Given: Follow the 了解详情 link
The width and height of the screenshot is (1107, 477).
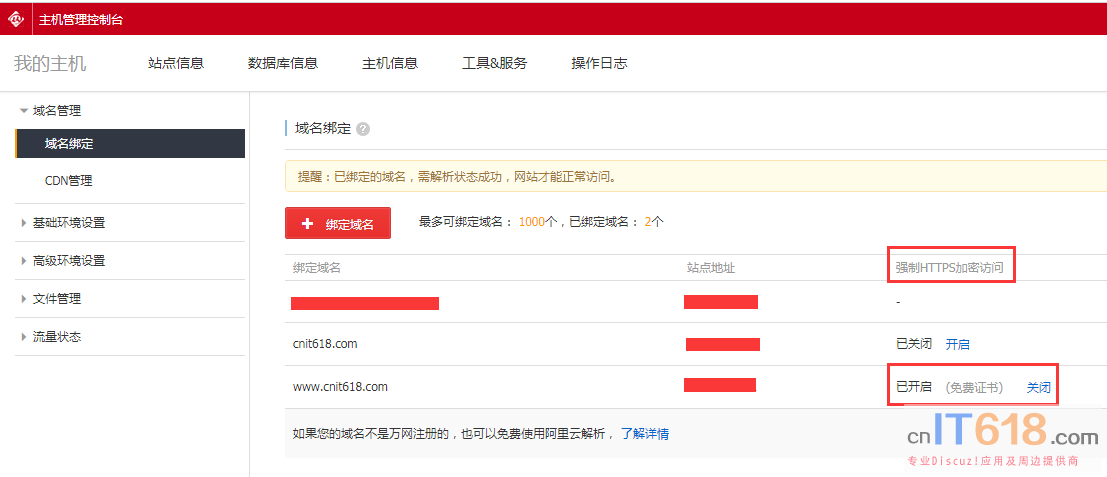Looking at the screenshot, I should (x=645, y=434).
